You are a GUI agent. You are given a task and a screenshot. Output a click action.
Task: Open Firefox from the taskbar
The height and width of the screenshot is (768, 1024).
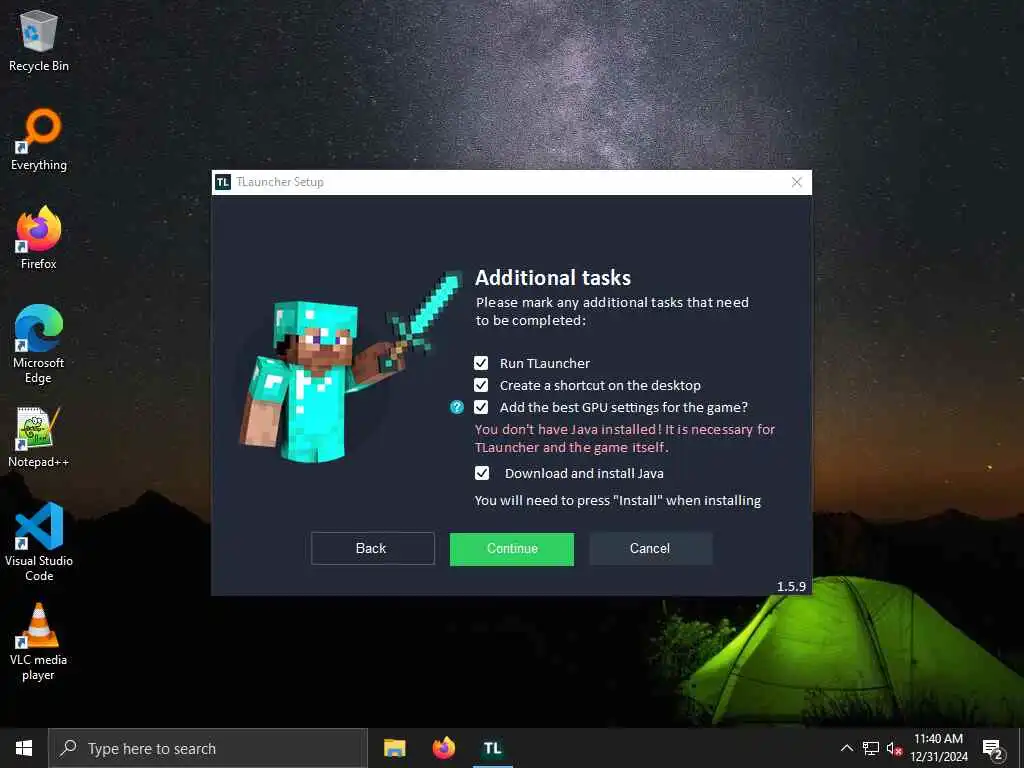point(443,748)
